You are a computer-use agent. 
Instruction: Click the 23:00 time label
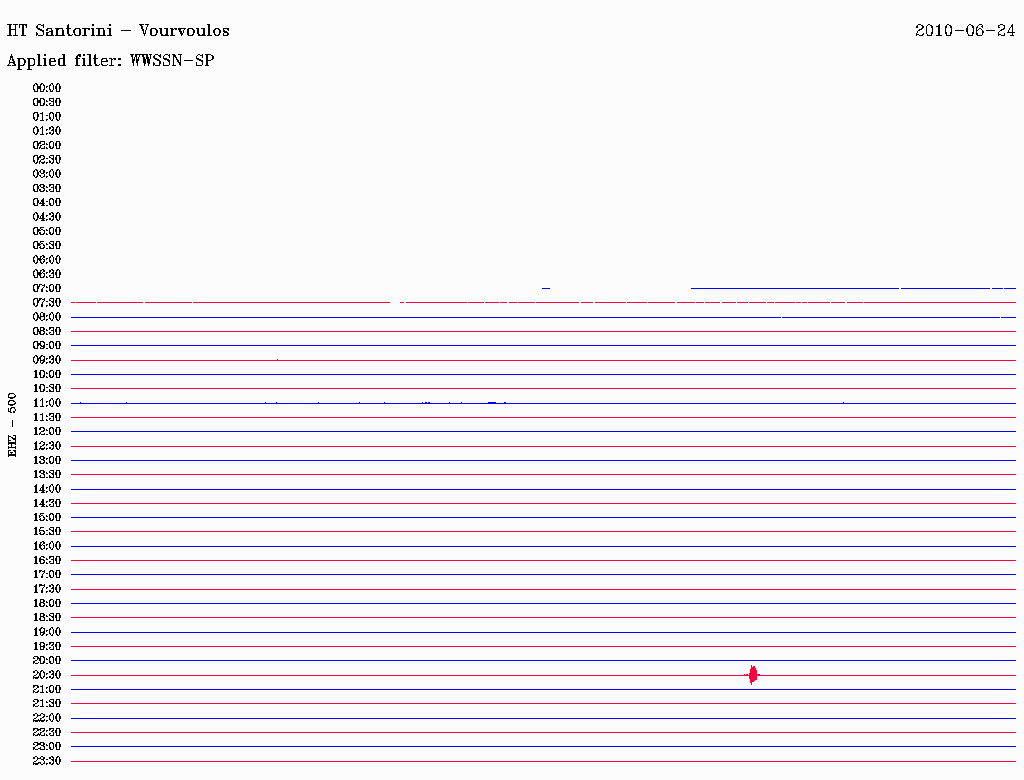(47, 747)
